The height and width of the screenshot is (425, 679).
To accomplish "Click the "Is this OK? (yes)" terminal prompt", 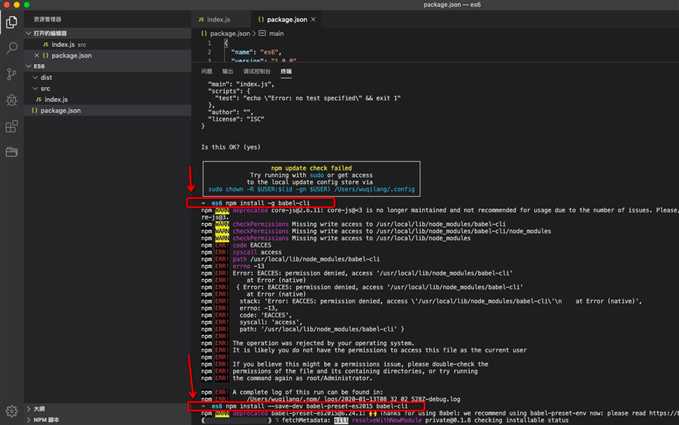I will (x=231, y=147).
